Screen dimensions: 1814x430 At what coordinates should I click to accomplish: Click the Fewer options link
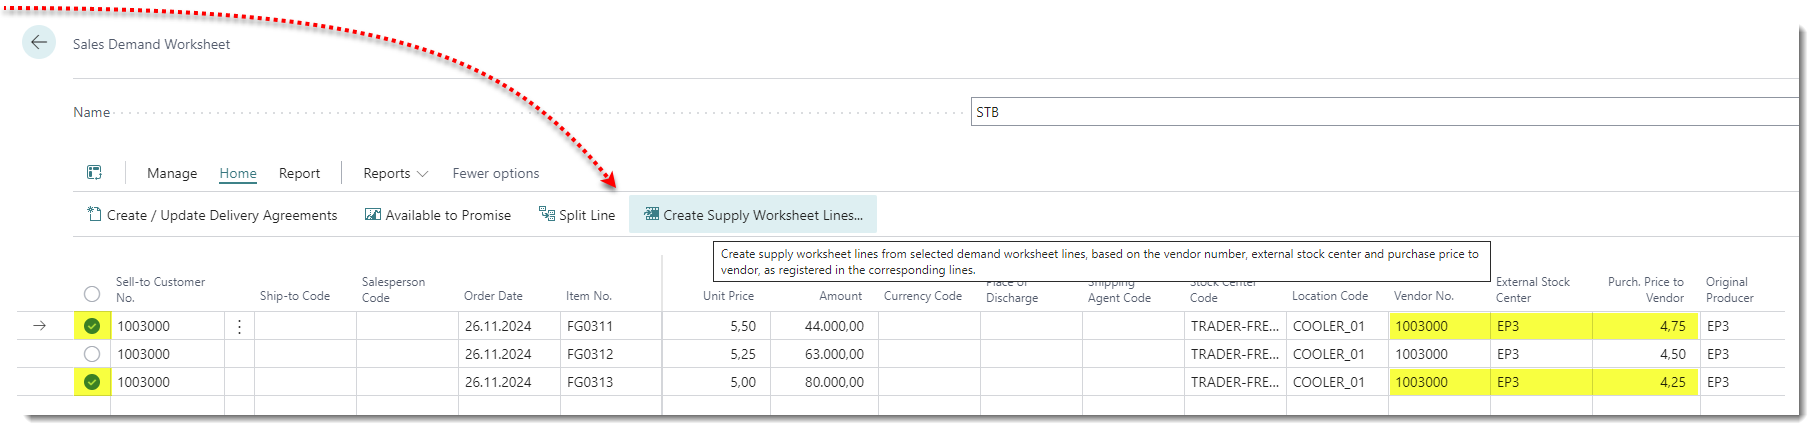(495, 173)
